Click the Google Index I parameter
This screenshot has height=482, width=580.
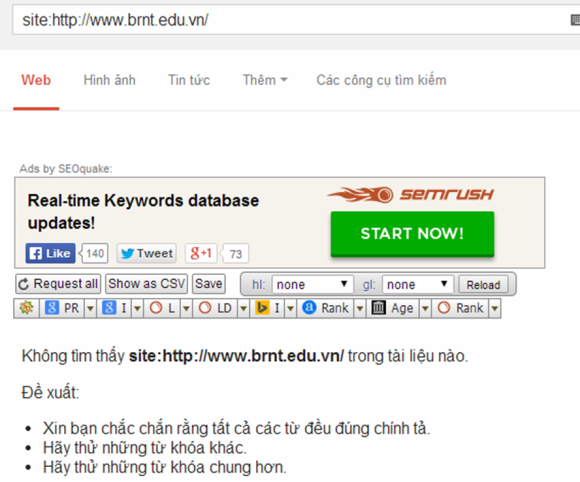[x=115, y=308]
